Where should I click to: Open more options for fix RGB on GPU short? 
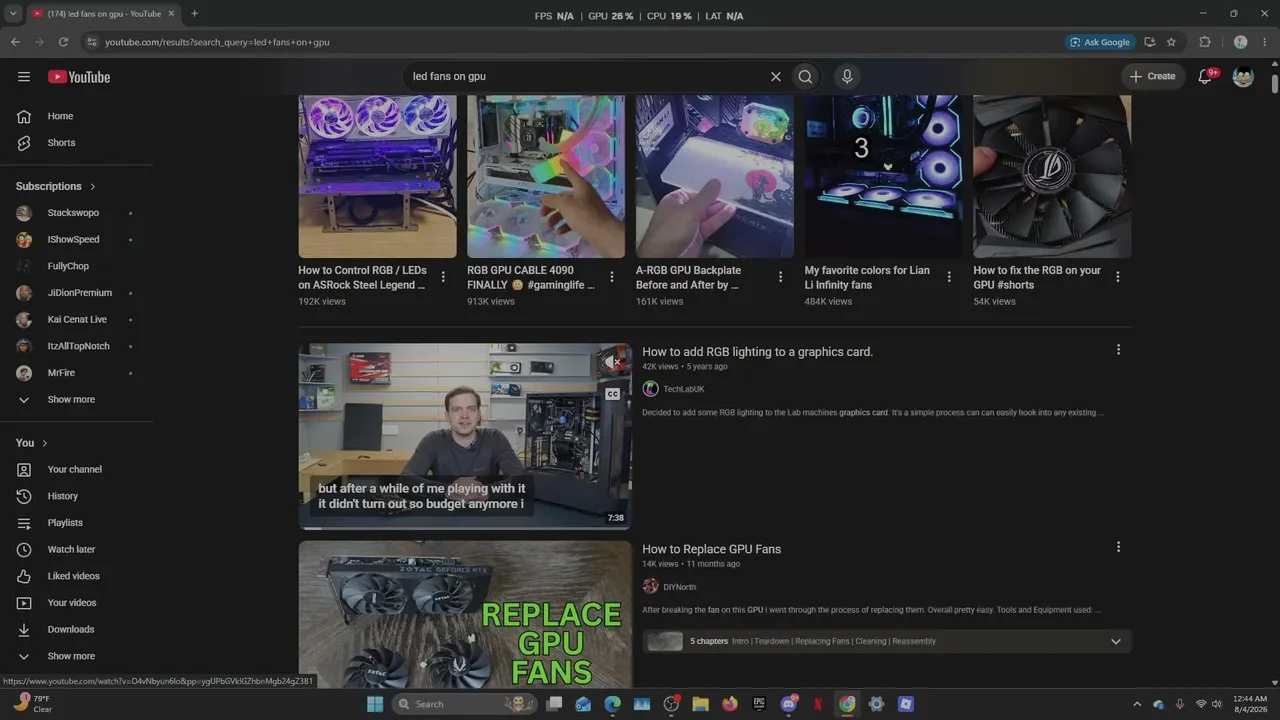coord(1118,277)
